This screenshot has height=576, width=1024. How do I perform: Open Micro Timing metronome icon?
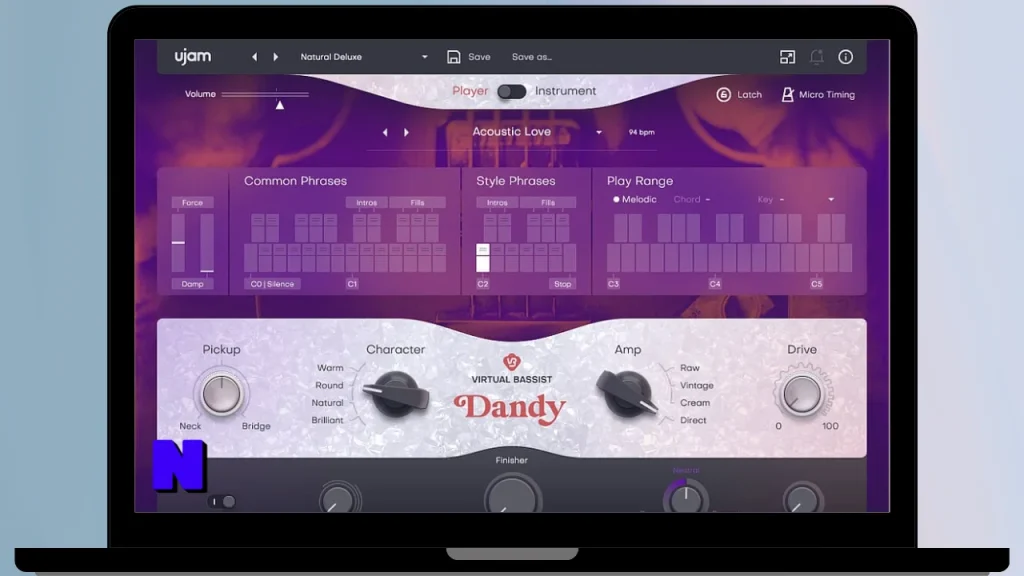coord(788,95)
